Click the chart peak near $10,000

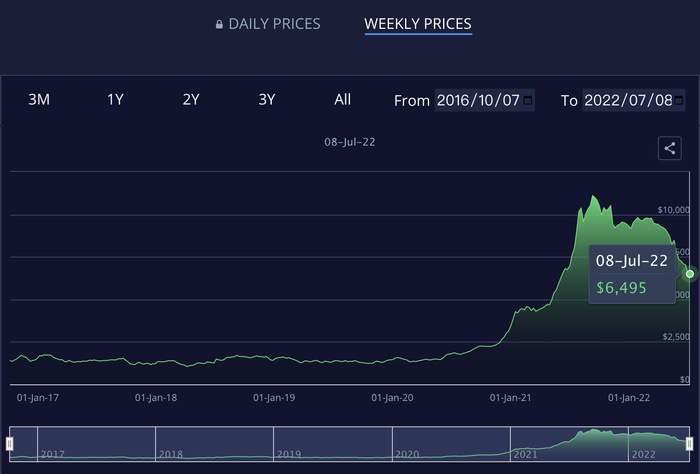point(593,196)
